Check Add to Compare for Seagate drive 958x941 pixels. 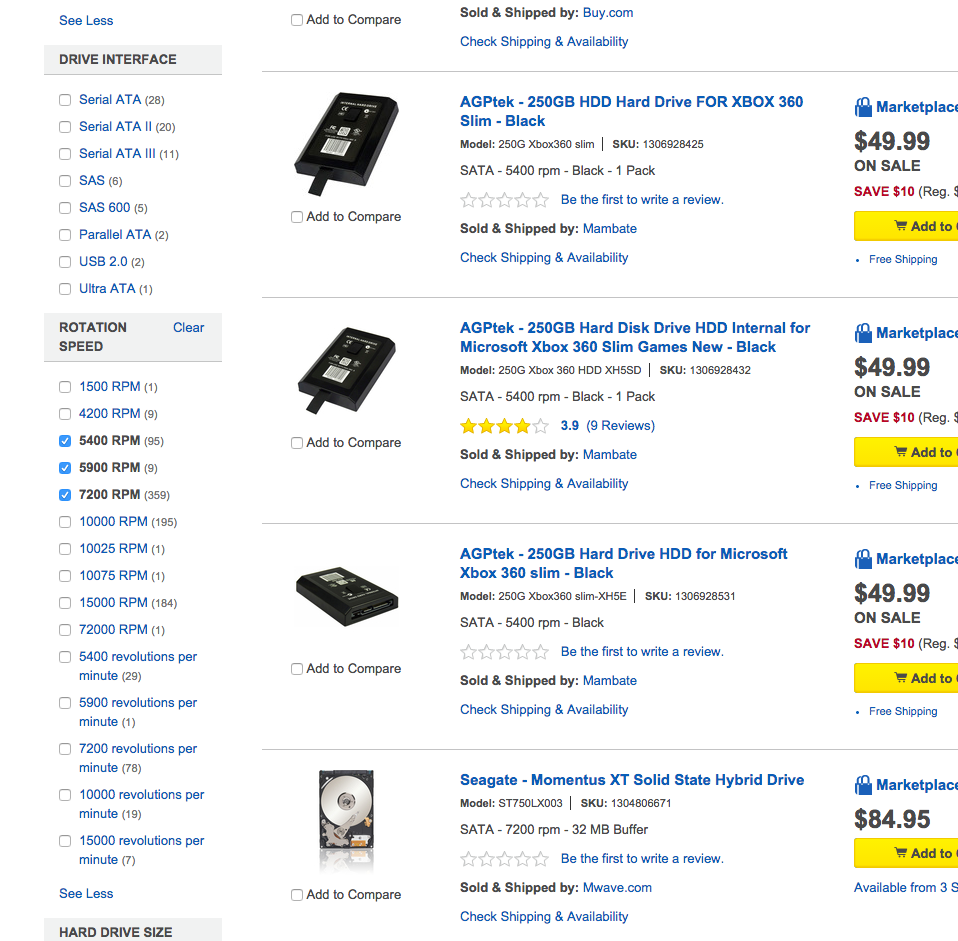[297, 896]
